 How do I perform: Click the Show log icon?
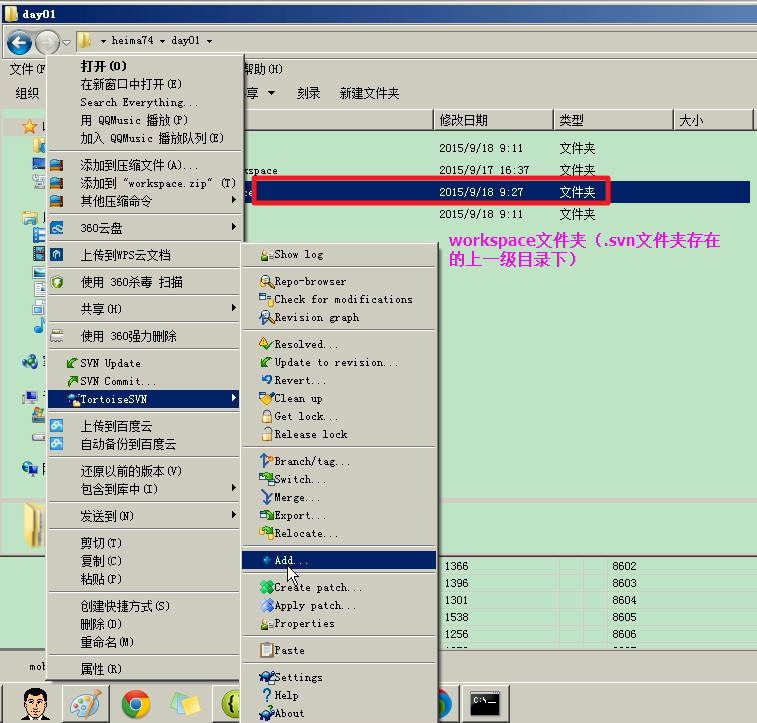(x=266, y=255)
